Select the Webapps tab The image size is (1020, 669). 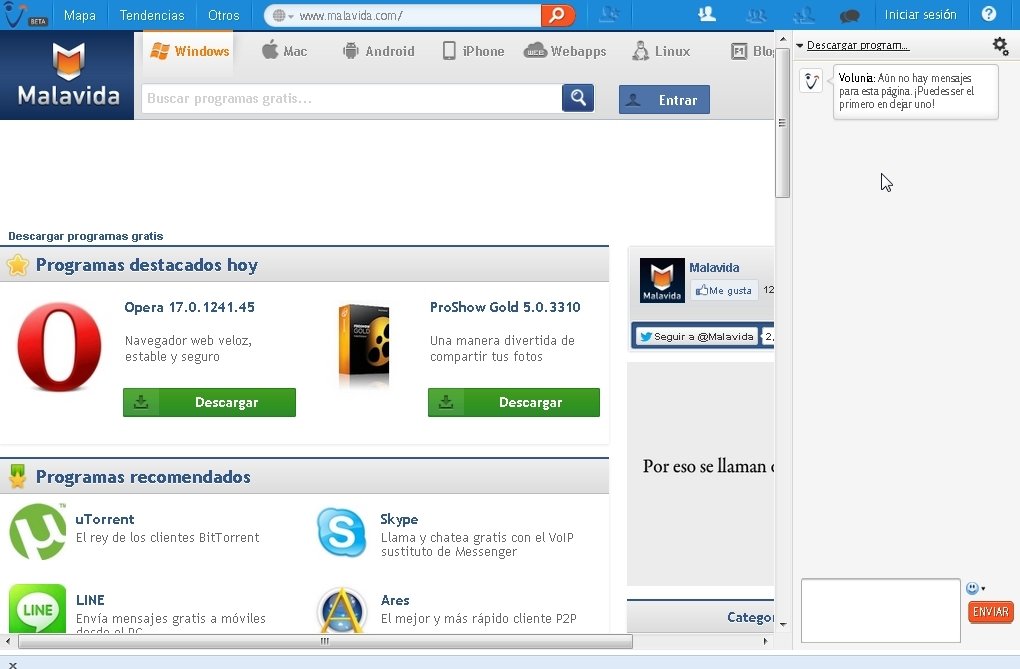(565, 51)
